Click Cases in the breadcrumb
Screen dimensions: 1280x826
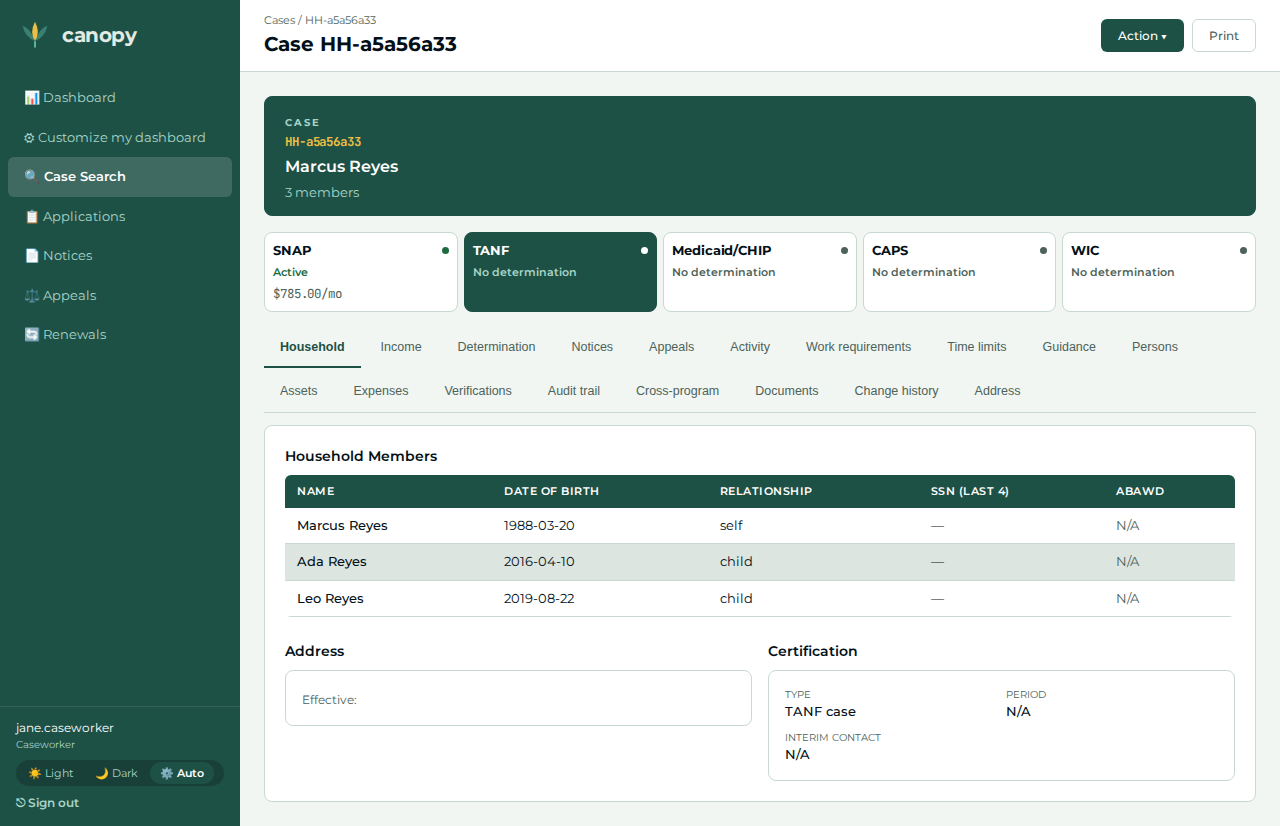point(279,20)
